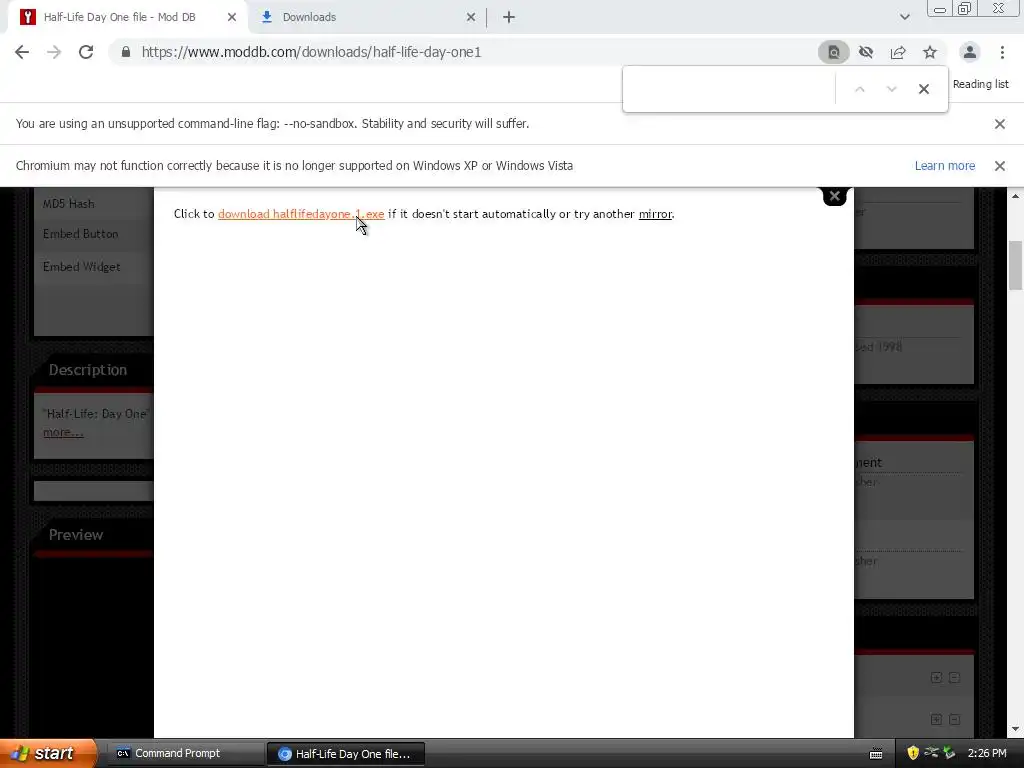Click the Preview section heading
Image resolution: width=1024 pixels, height=768 pixels.
pos(76,535)
